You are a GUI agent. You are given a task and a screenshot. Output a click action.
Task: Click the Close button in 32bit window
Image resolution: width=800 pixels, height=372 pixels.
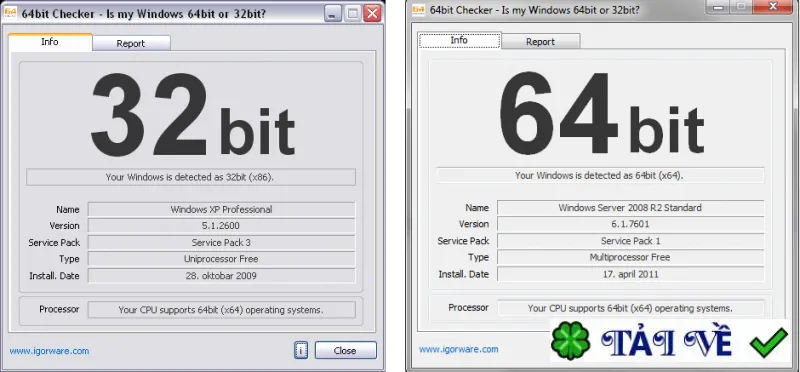coord(345,351)
